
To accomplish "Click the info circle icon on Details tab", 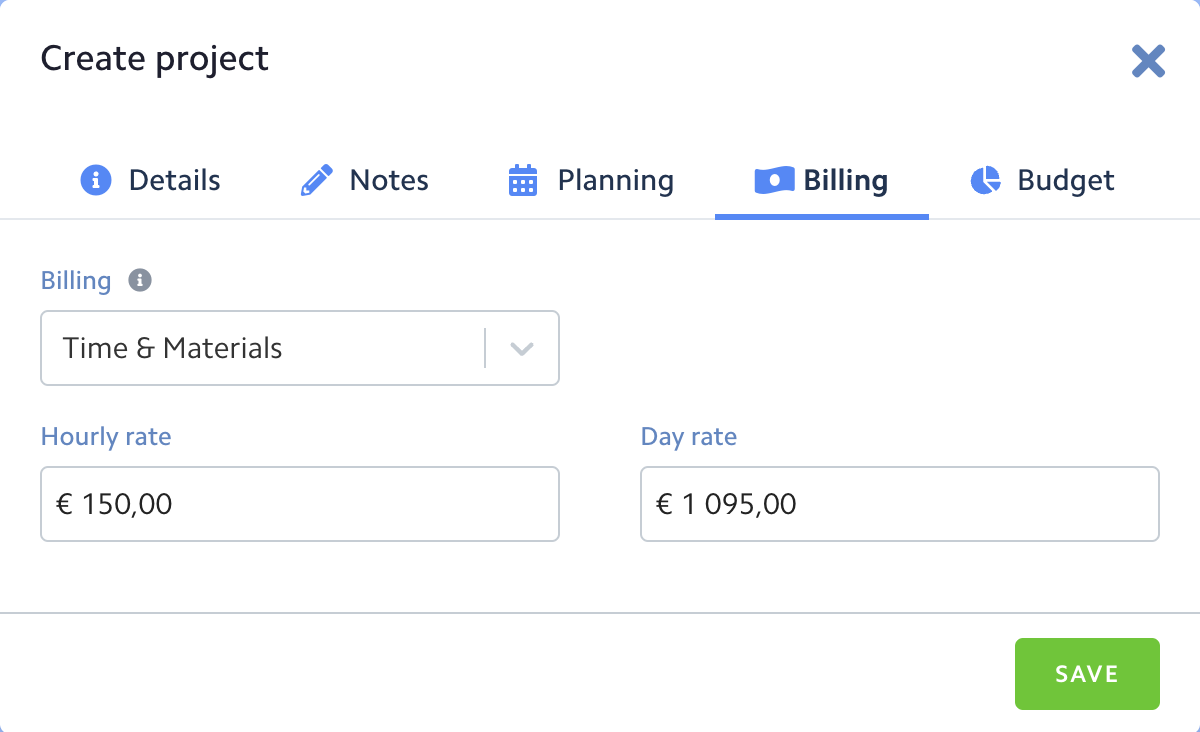I will pos(95,181).
